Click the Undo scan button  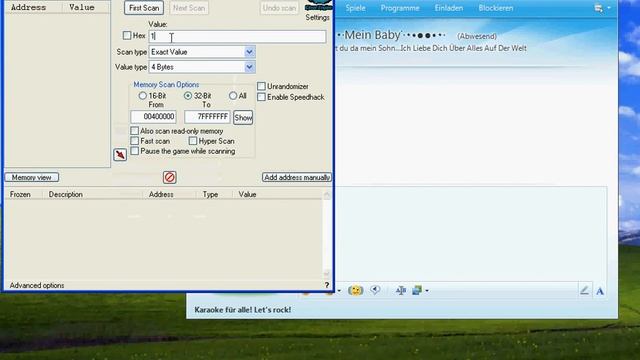click(279, 8)
